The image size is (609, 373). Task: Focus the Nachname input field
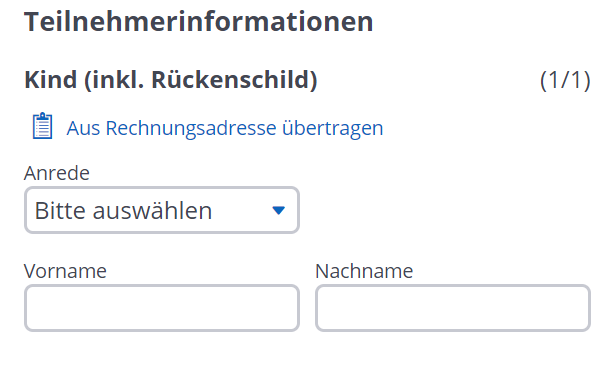tap(453, 308)
